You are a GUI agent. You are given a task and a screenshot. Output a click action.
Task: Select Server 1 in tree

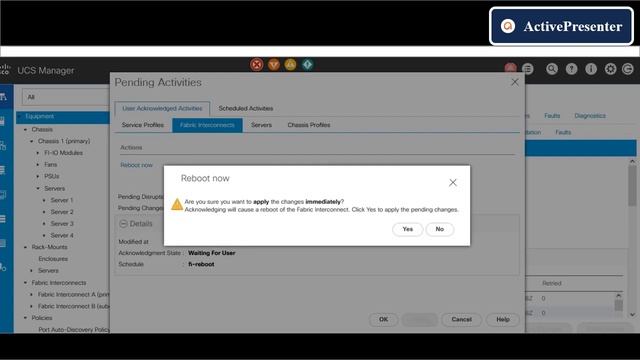pos(62,200)
